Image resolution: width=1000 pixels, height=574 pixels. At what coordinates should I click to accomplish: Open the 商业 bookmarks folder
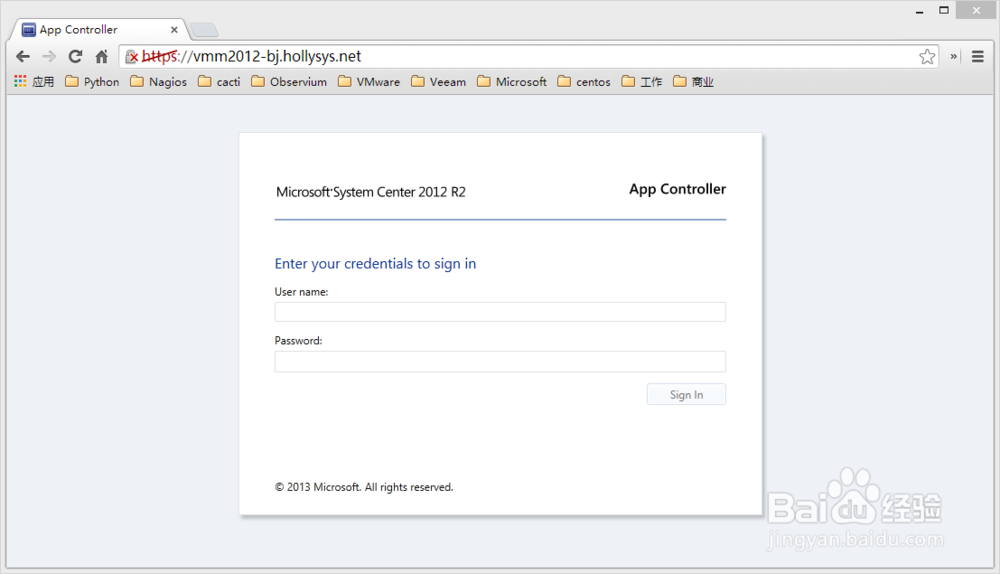[x=693, y=82]
